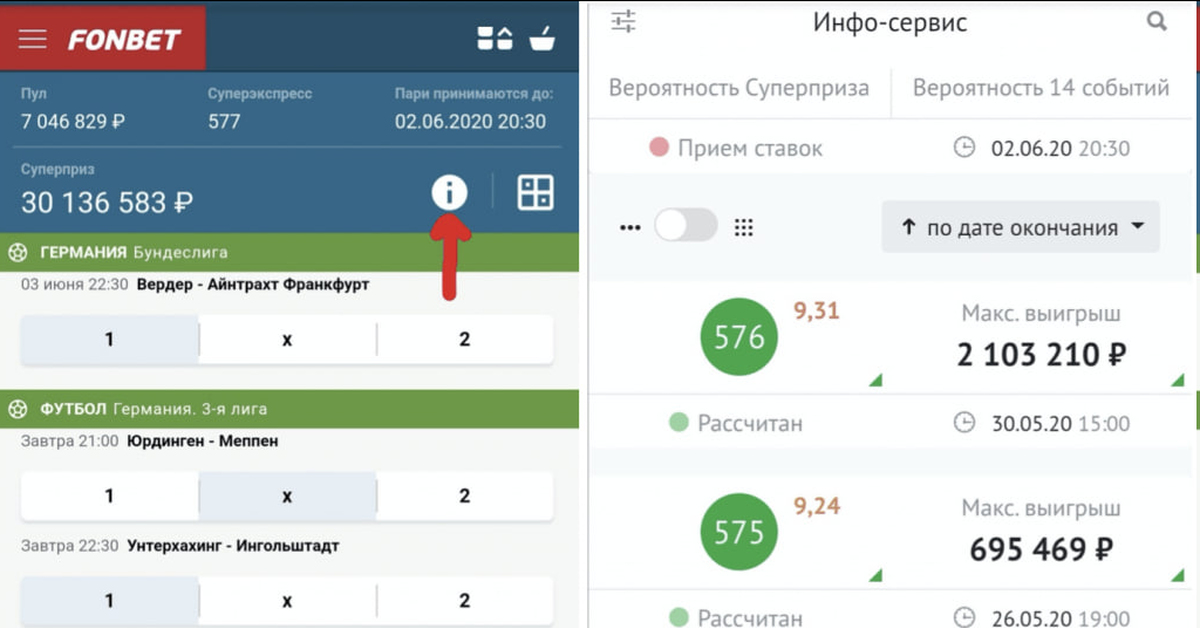Toggle the list/grid view switch
Screen dimensions: 1200x628
coord(686,226)
